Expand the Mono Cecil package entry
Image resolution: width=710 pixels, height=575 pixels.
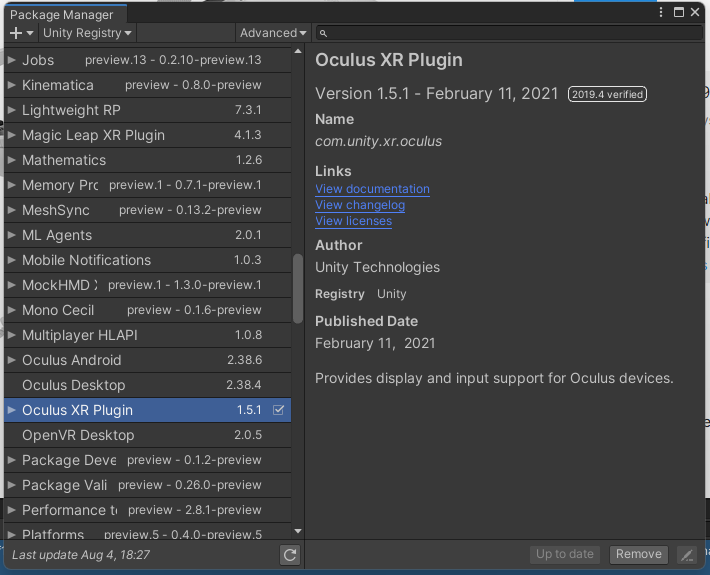point(12,310)
